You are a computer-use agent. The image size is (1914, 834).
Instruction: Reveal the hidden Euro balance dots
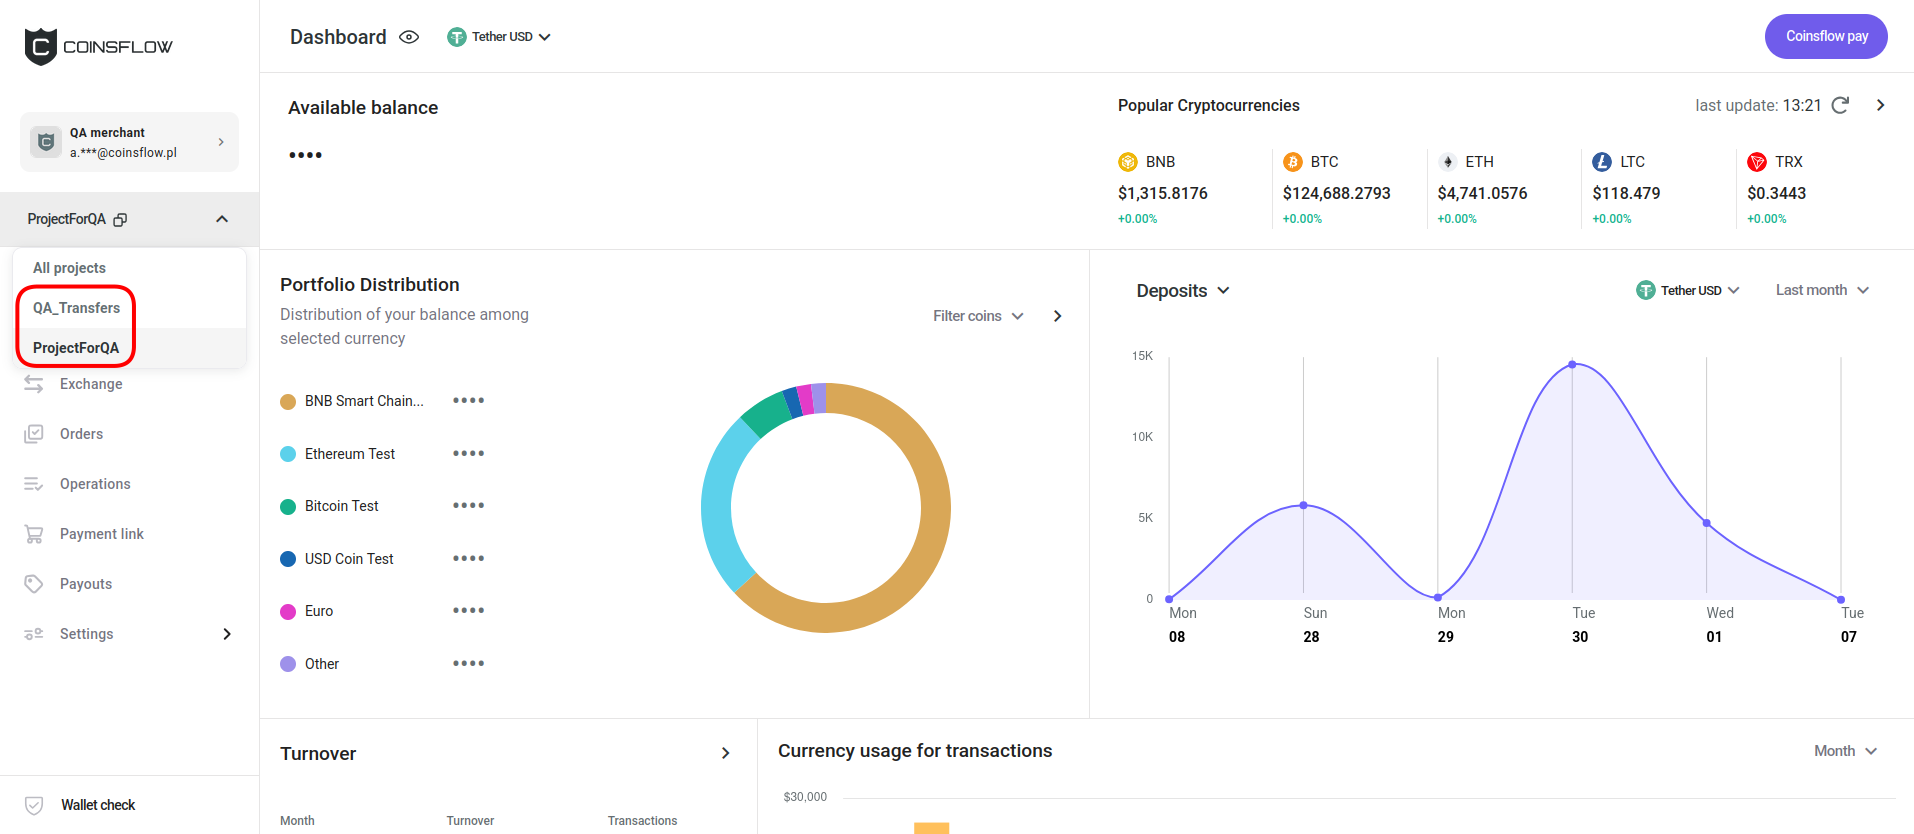click(468, 611)
